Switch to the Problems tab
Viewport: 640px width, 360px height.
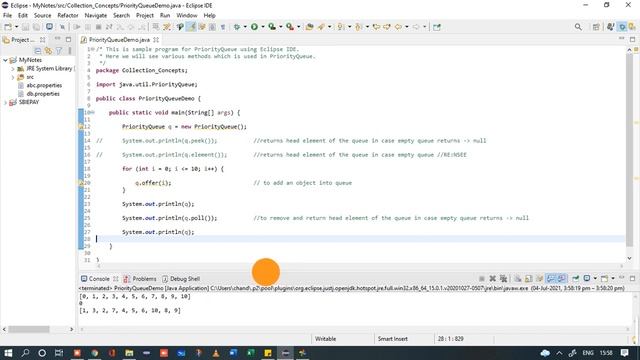coord(144,279)
